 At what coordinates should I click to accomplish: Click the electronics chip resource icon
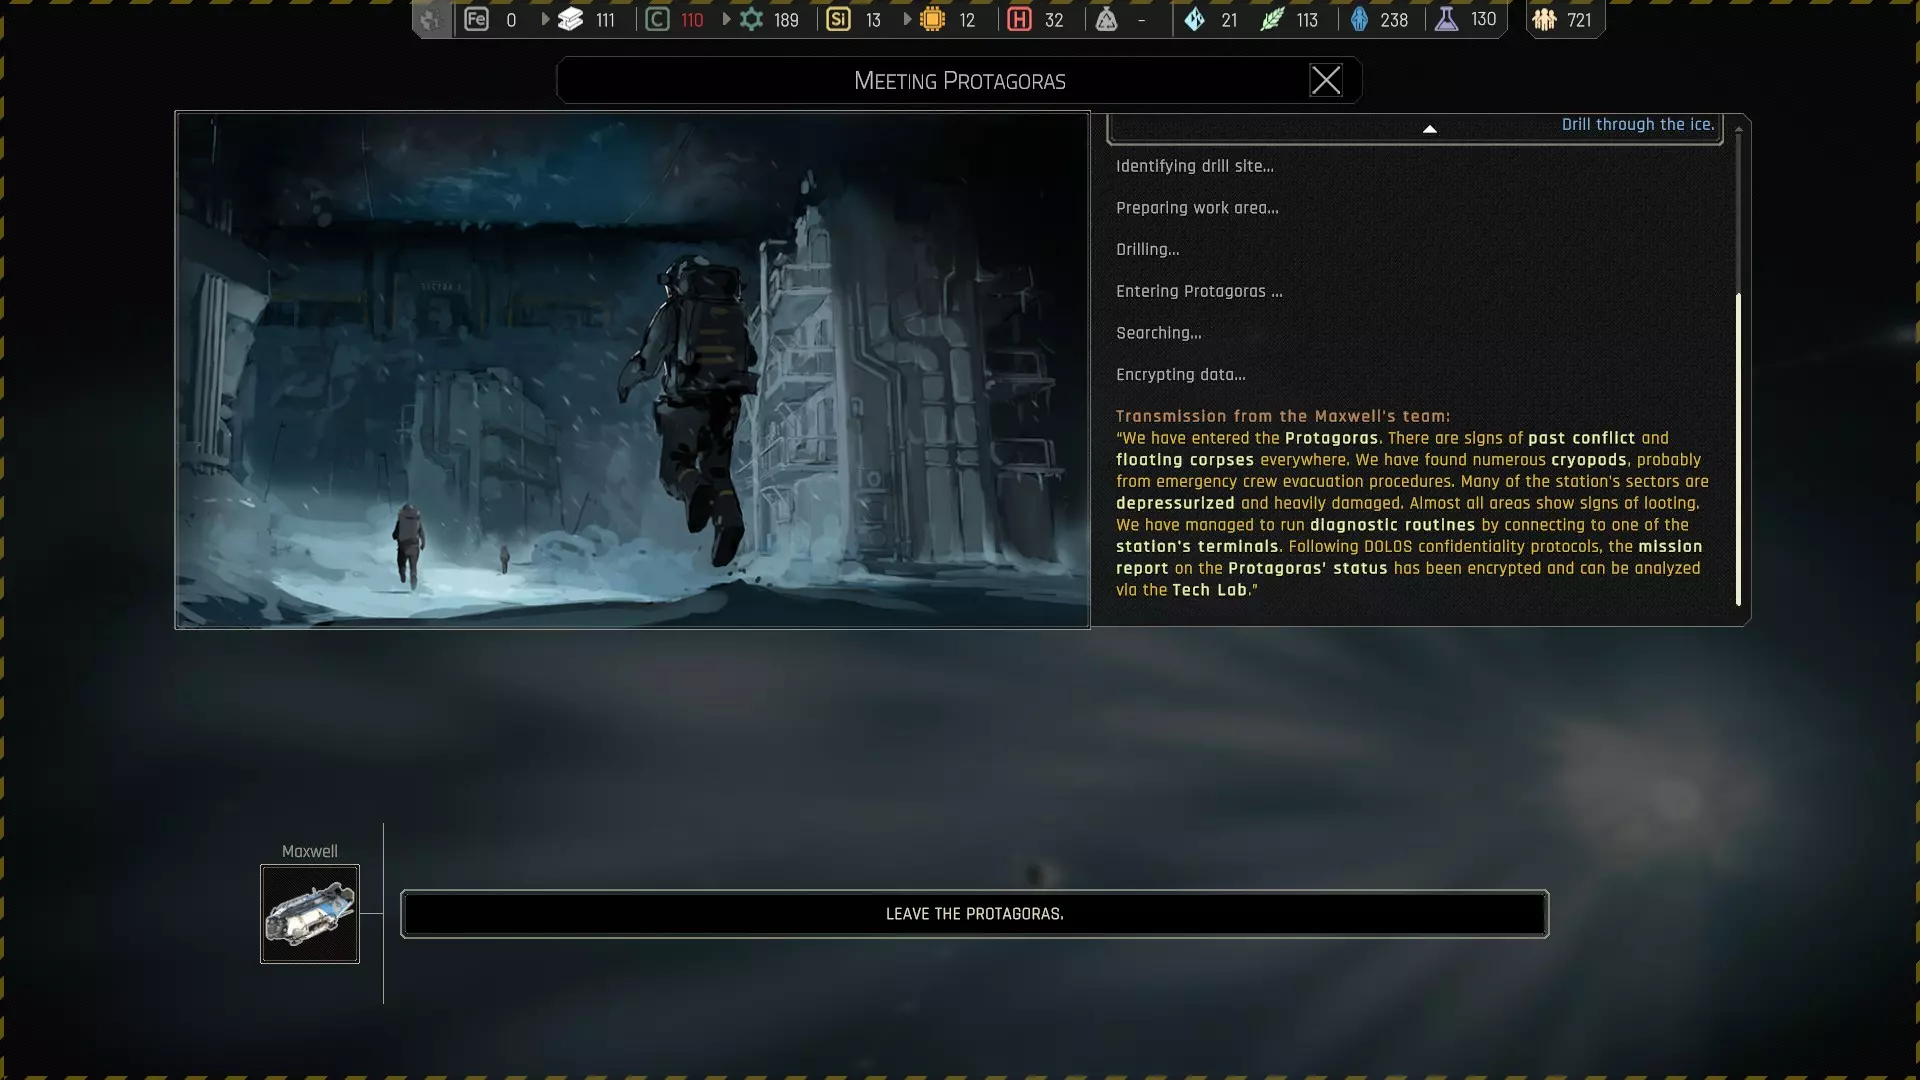(x=932, y=19)
